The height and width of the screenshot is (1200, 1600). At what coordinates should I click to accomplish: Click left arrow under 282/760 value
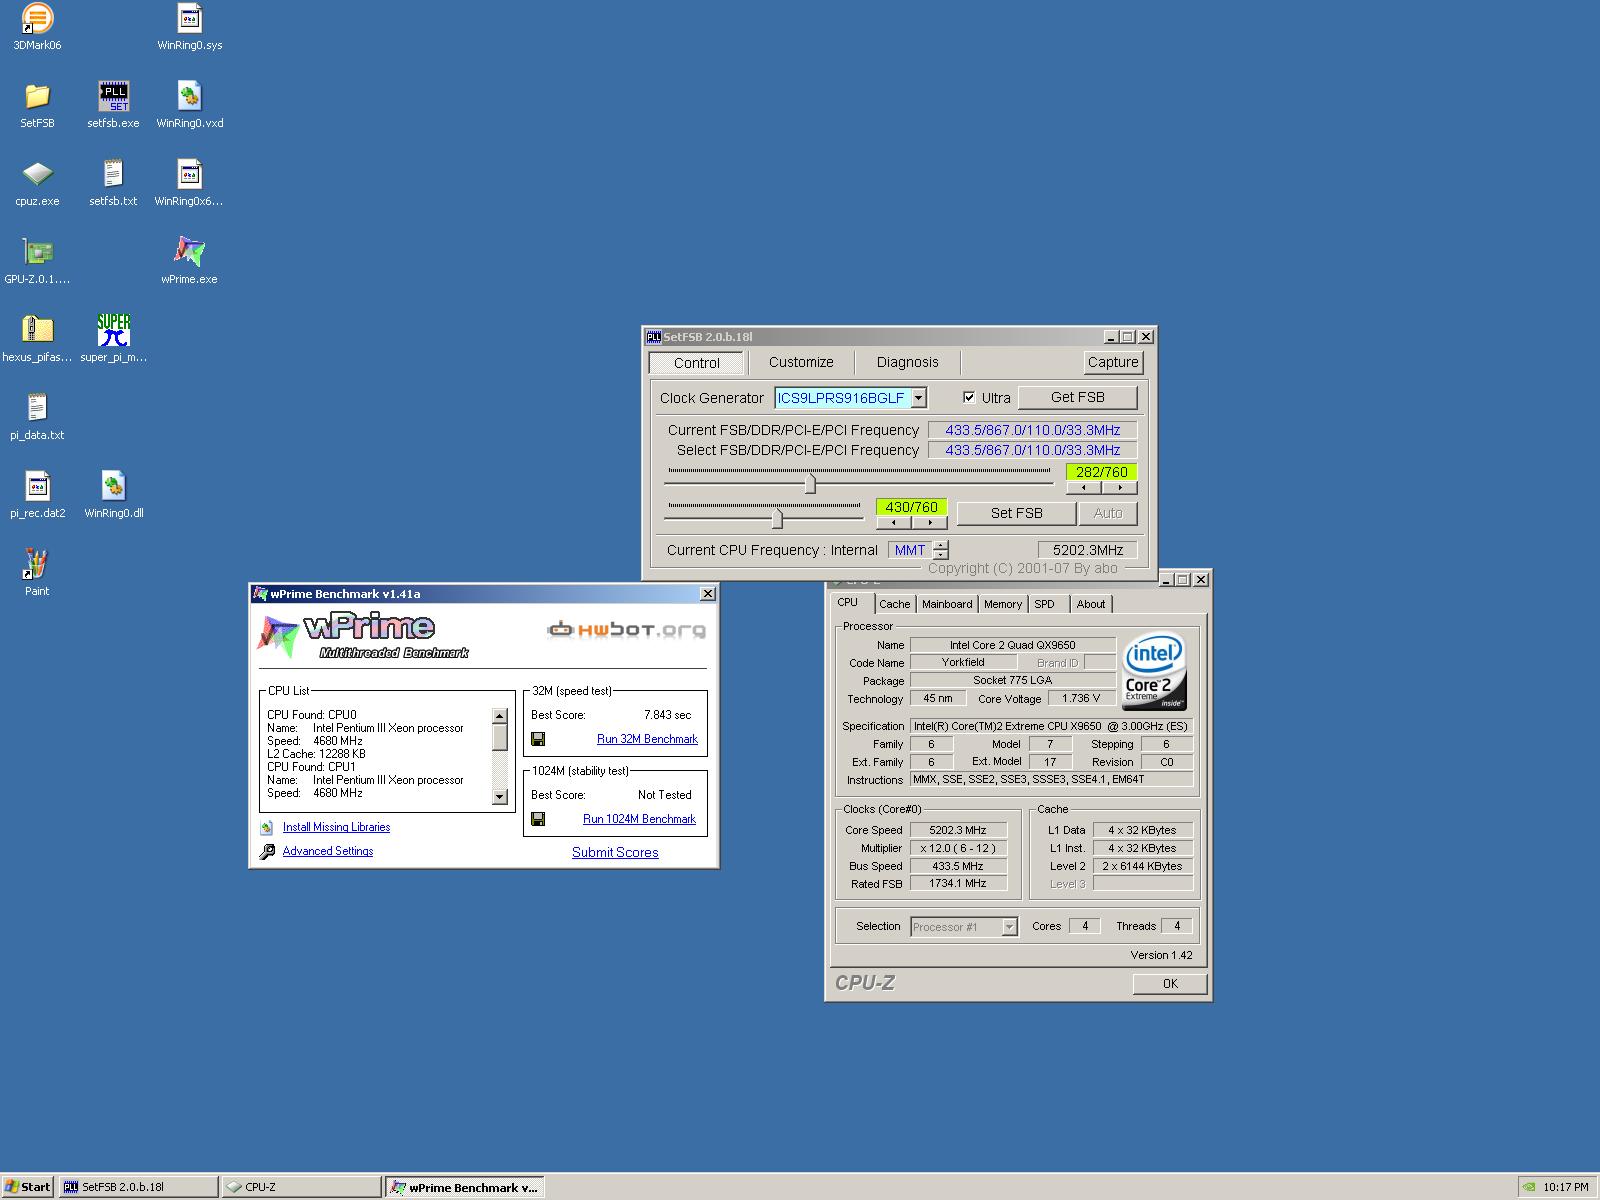(x=1084, y=488)
